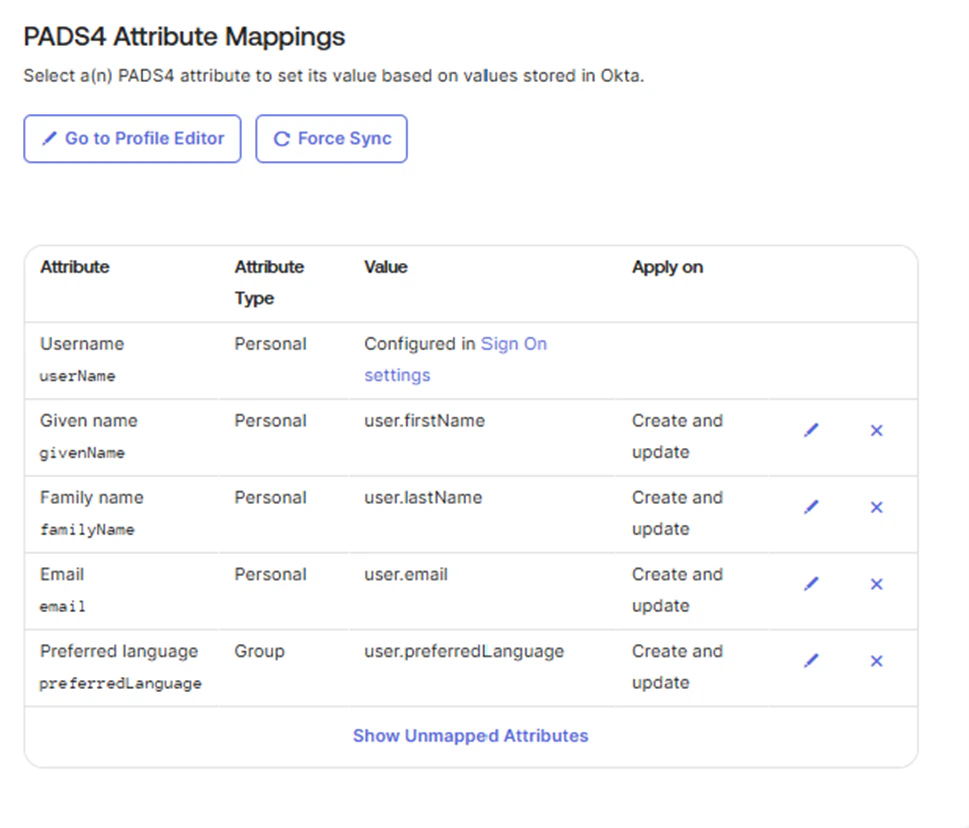Edit the Preferred language mapping pencil icon
This screenshot has height=828, width=969.
(x=811, y=661)
